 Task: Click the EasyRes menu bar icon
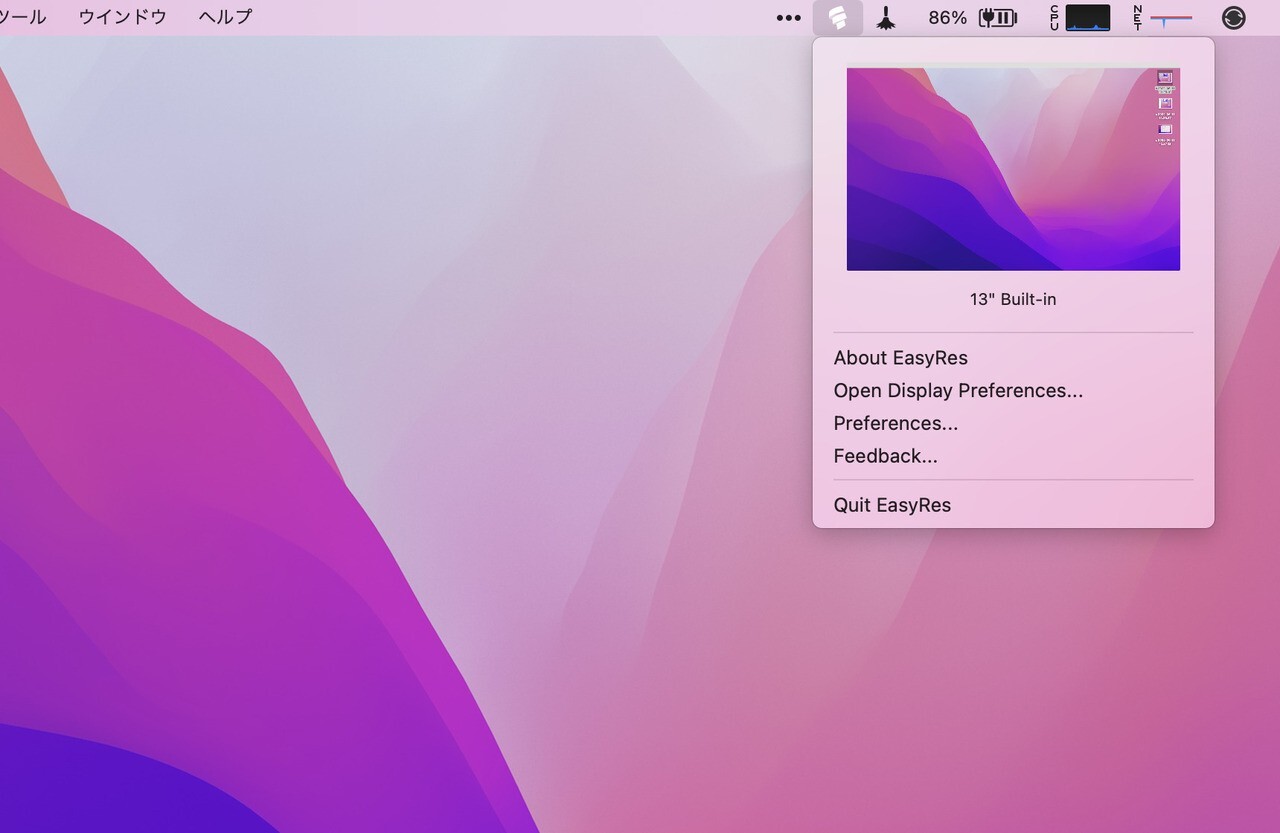[838, 17]
